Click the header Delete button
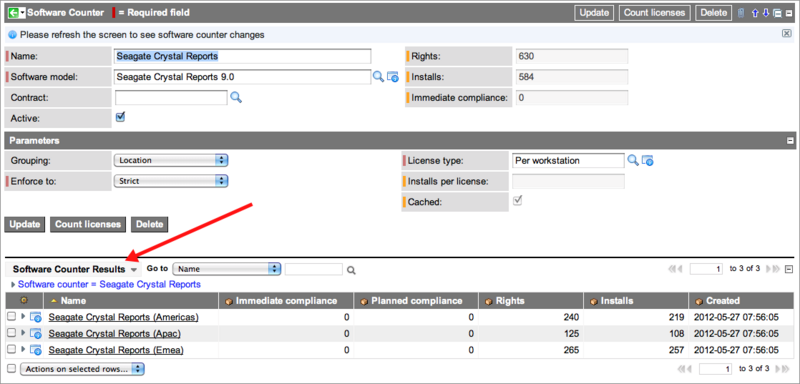Image resolution: width=800 pixels, height=384 pixels. tap(713, 13)
